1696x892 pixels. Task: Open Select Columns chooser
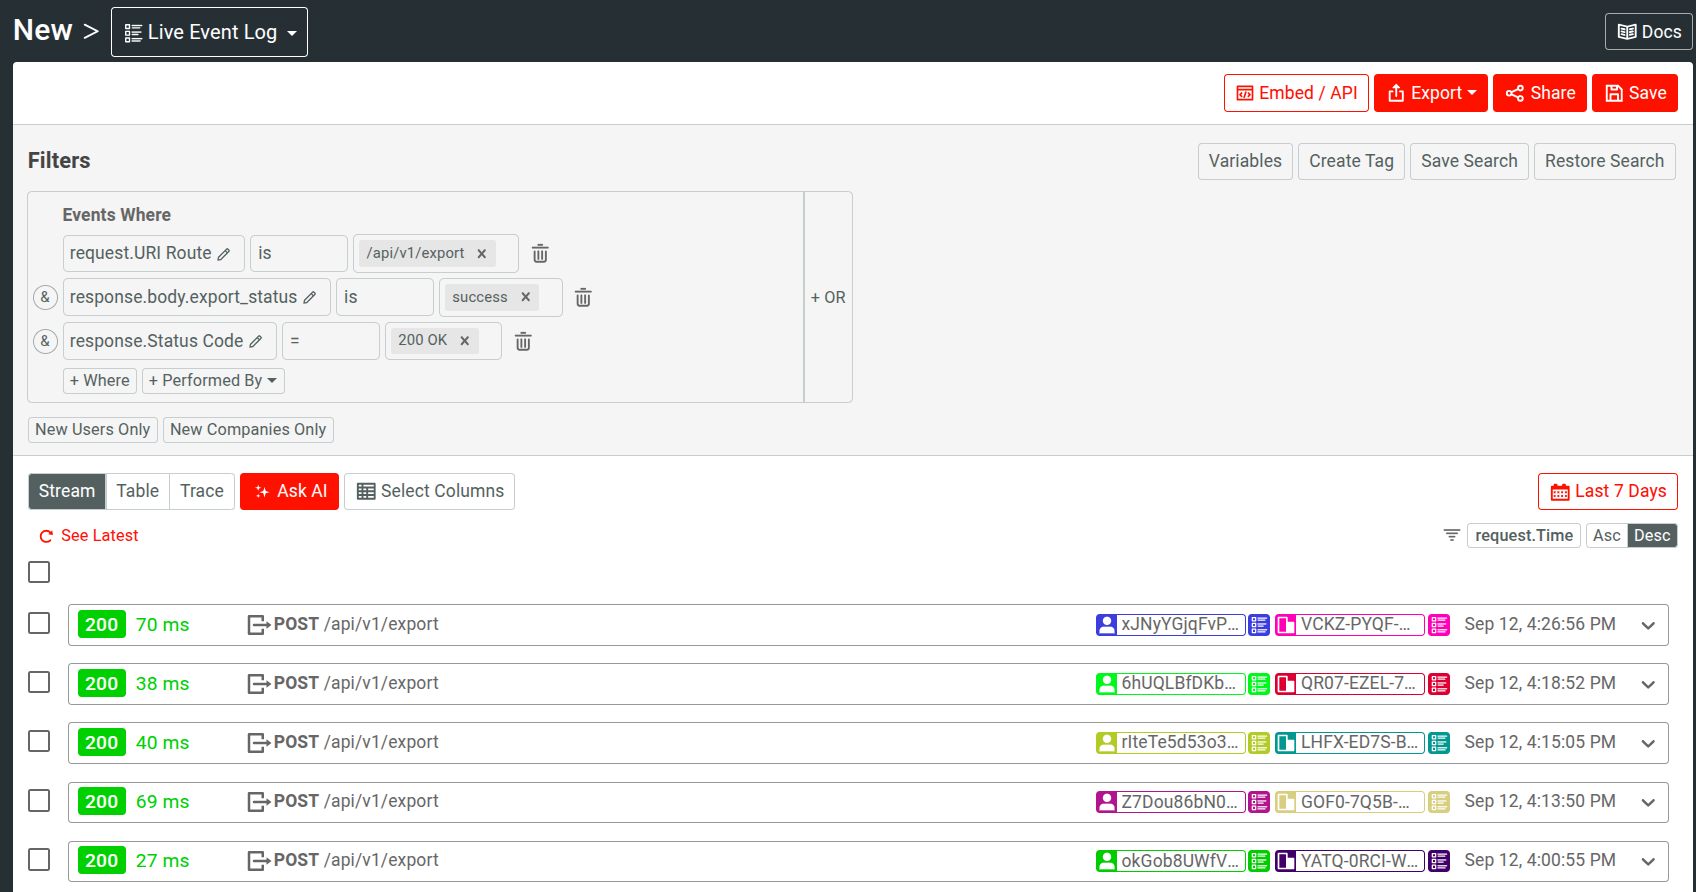[430, 491]
